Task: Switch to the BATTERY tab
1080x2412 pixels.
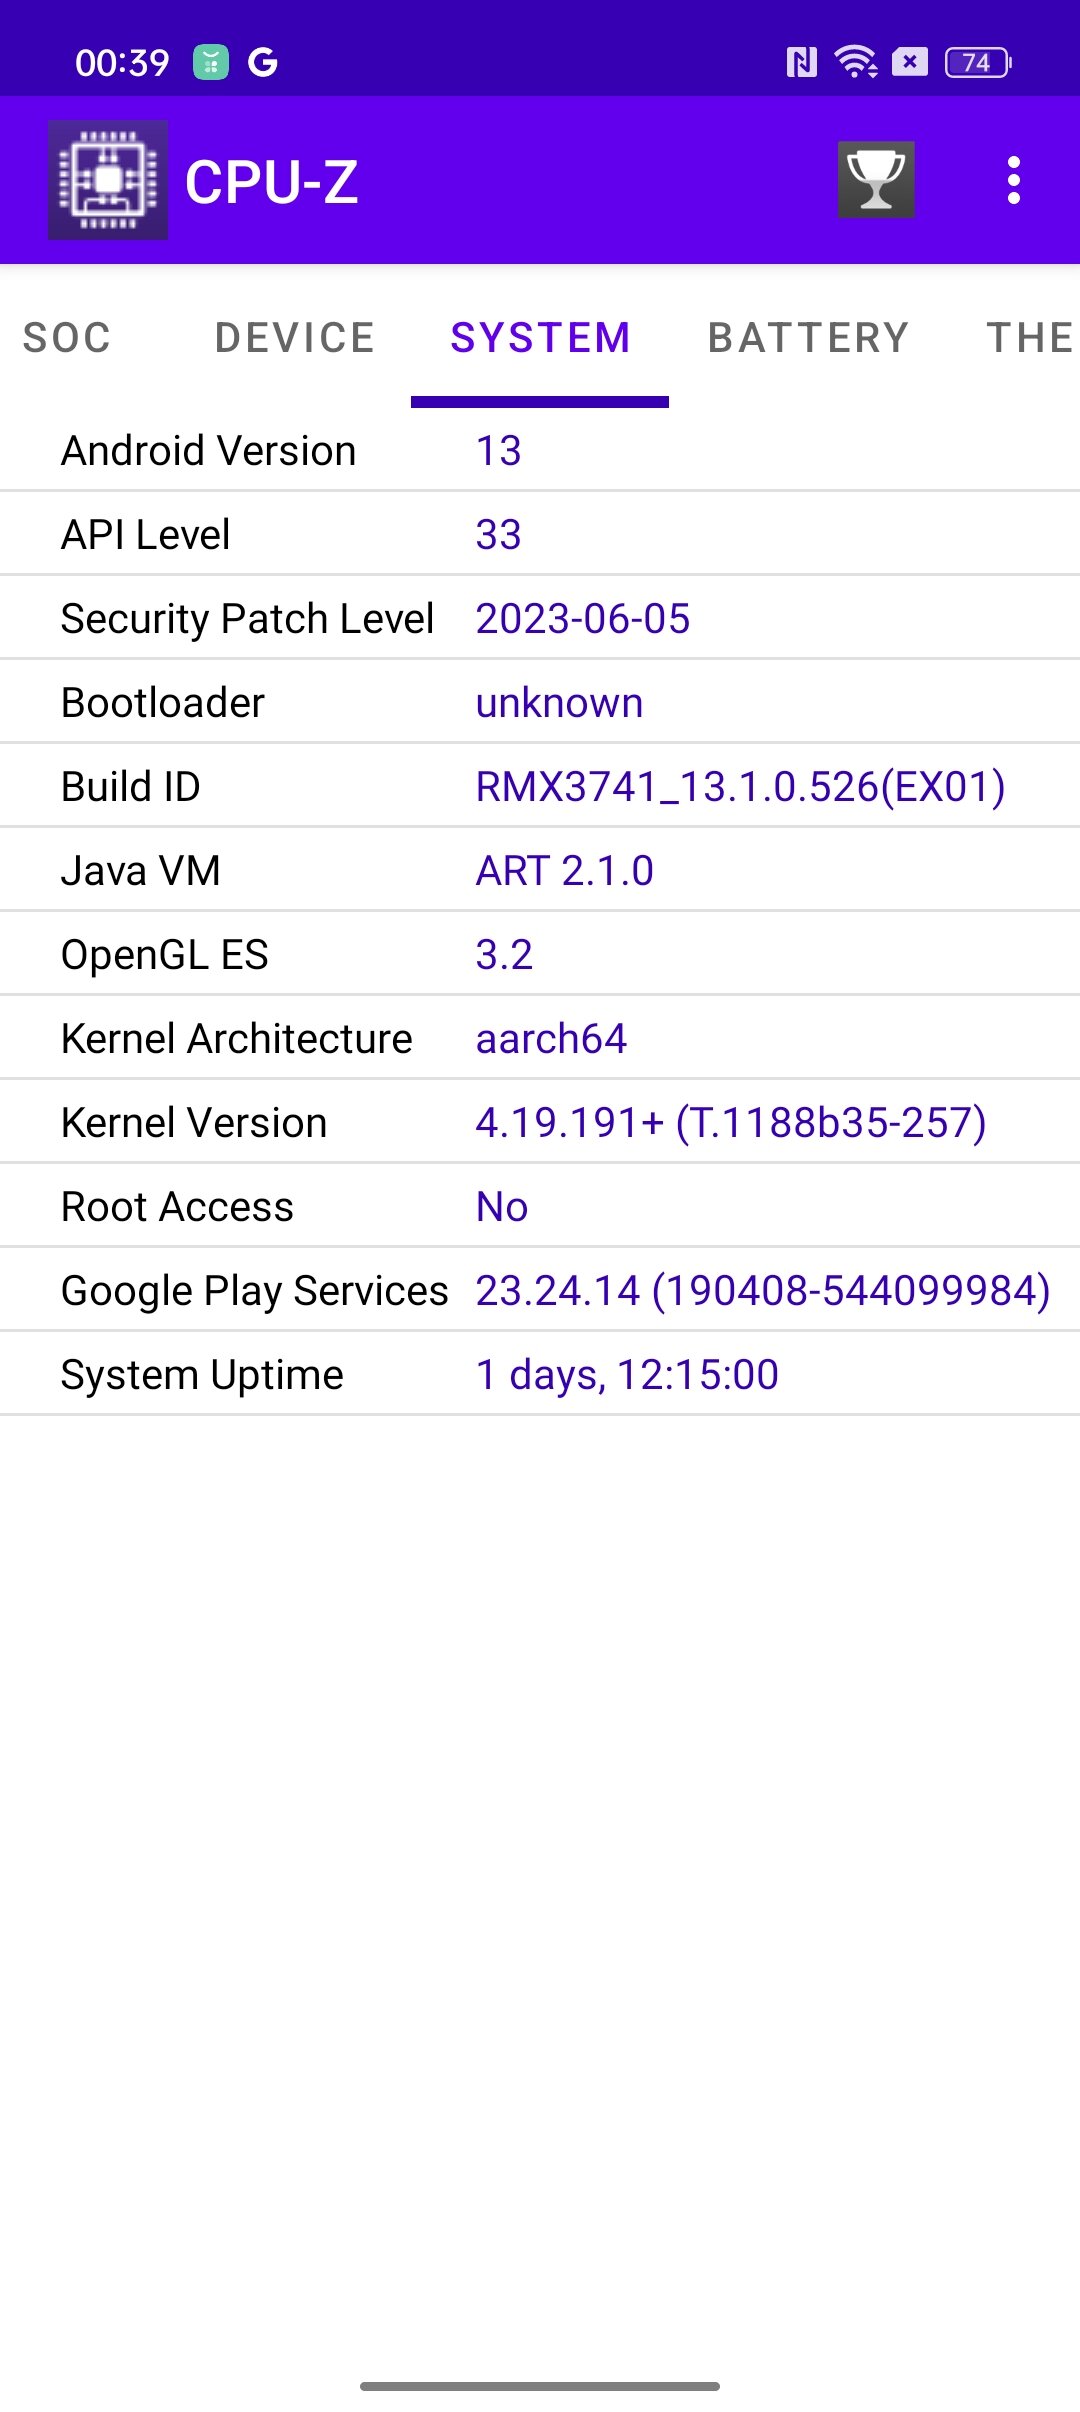Action: coord(808,338)
